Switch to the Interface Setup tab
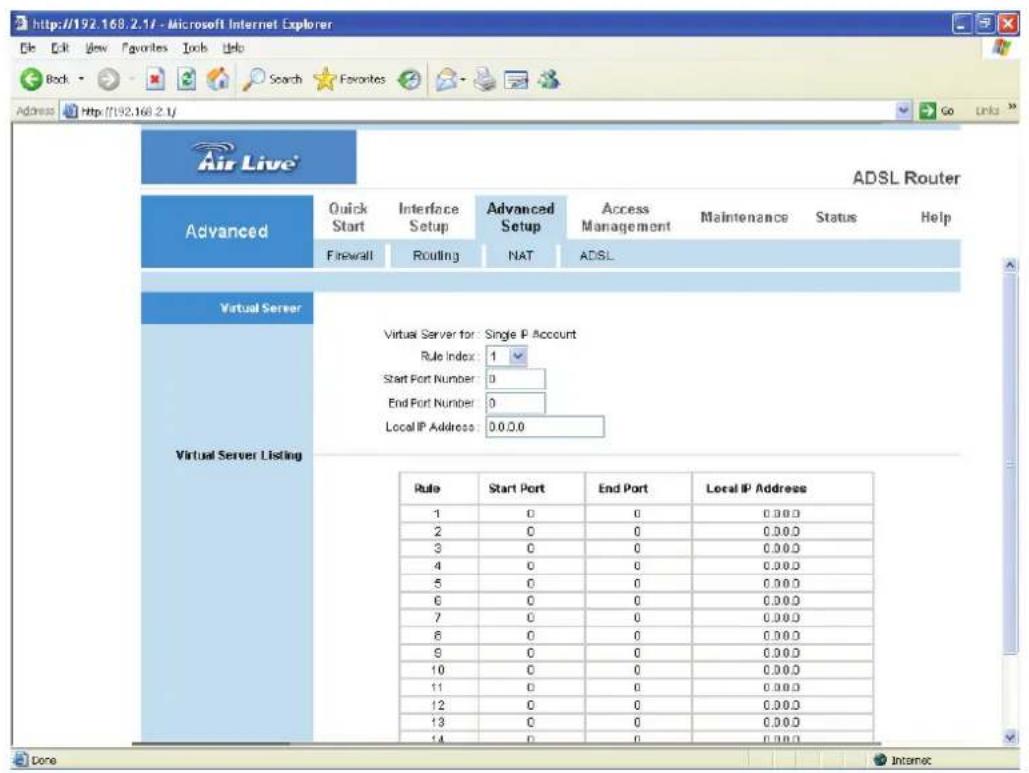 tap(429, 217)
